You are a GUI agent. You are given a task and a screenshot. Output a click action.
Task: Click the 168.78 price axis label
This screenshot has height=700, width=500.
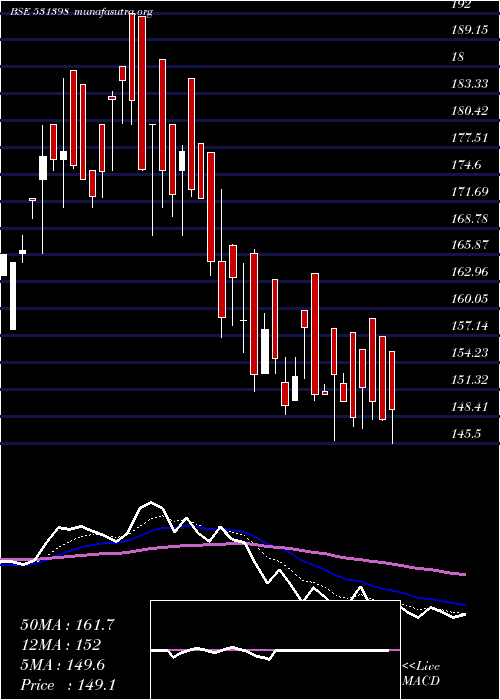pyautogui.click(x=470, y=219)
